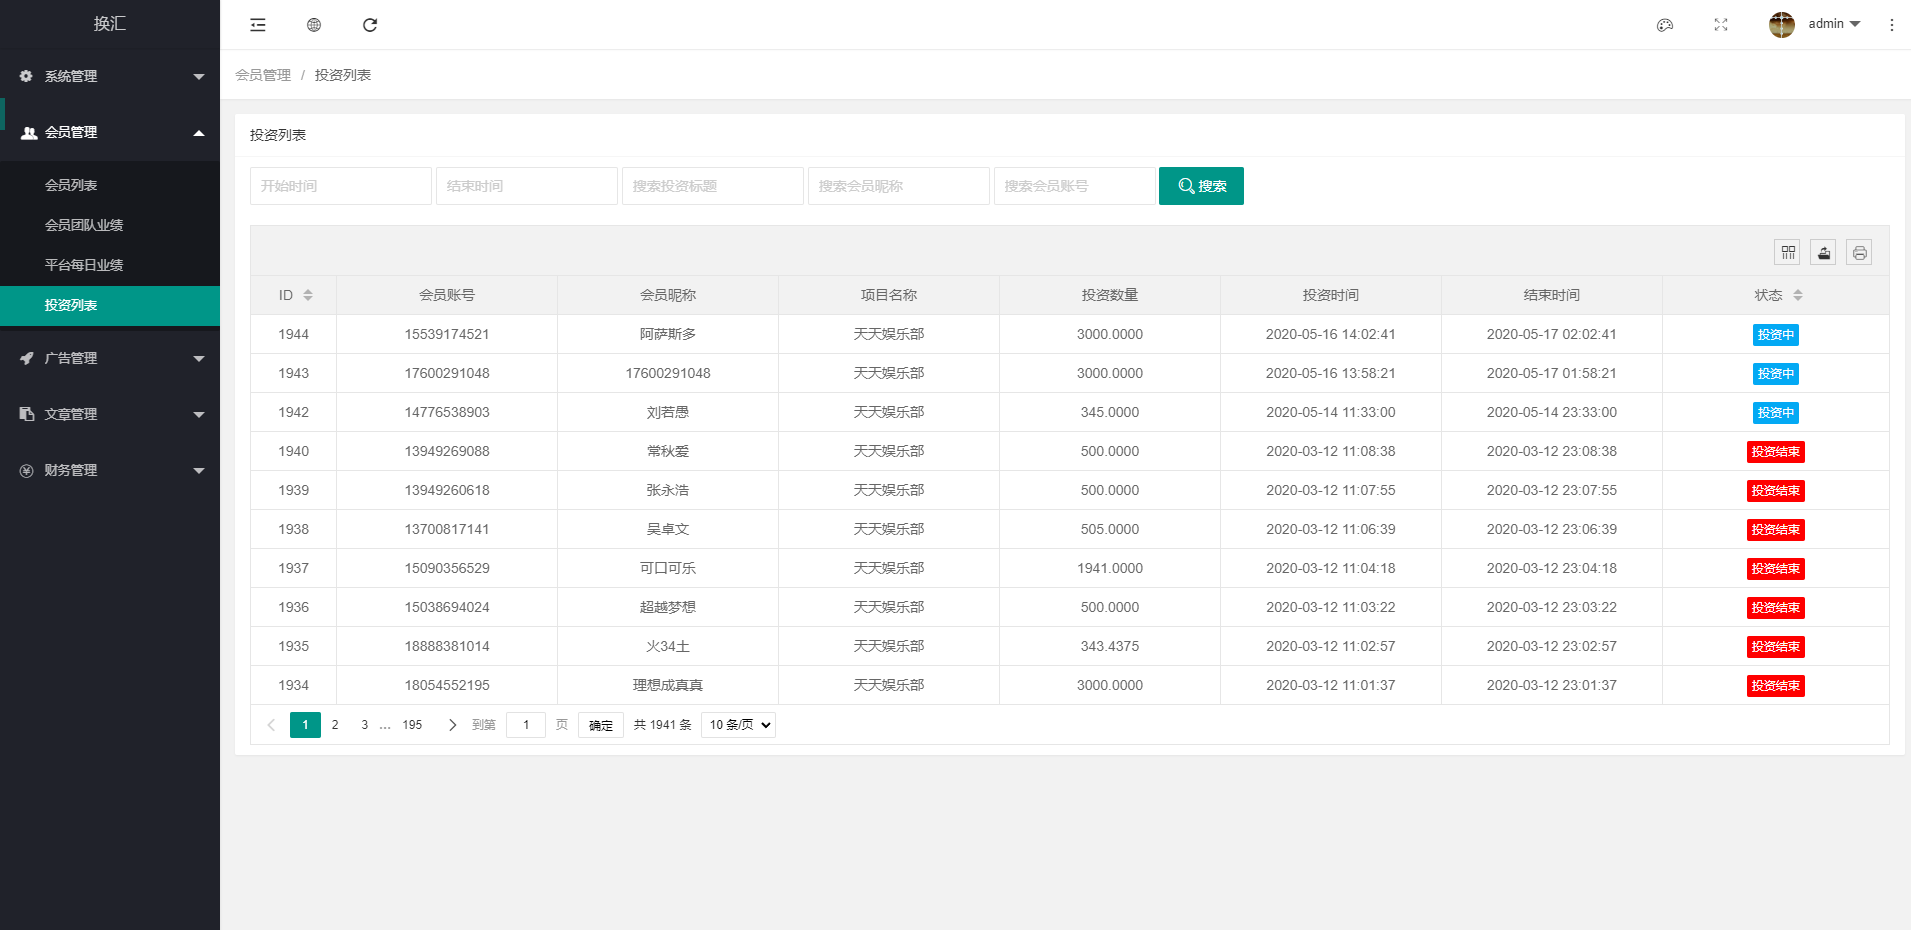The image size is (1911, 930).
Task: Click the 开始时间 date input field
Action: tap(340, 186)
